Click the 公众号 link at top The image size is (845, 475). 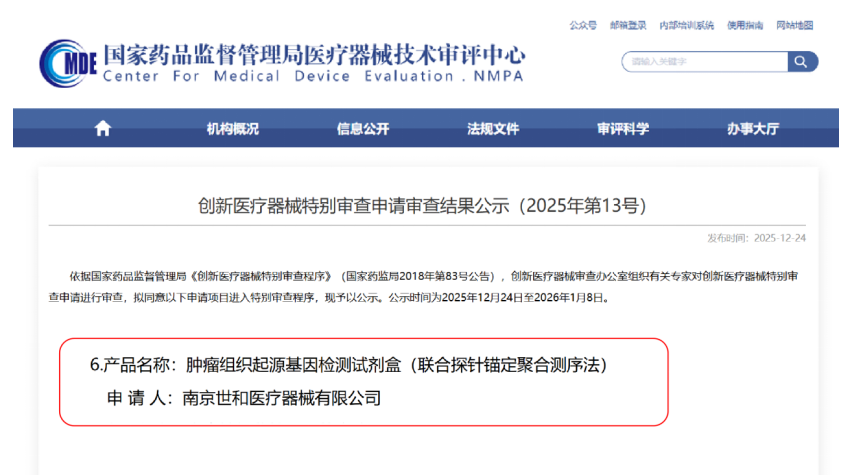[583, 25]
